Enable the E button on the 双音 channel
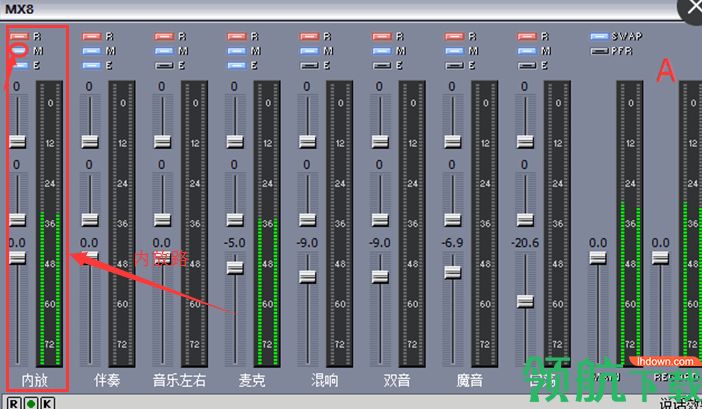The height and width of the screenshot is (409, 702). [381, 65]
